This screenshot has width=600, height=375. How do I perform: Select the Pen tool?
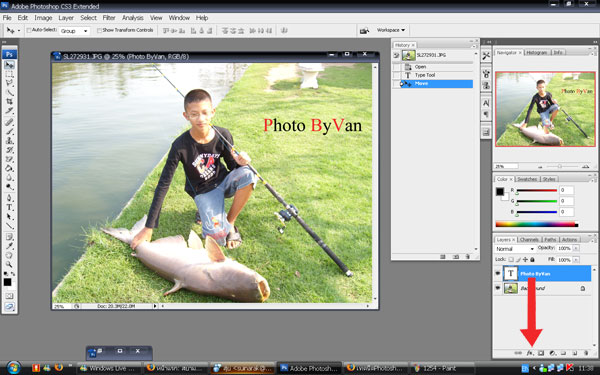pos(9,198)
